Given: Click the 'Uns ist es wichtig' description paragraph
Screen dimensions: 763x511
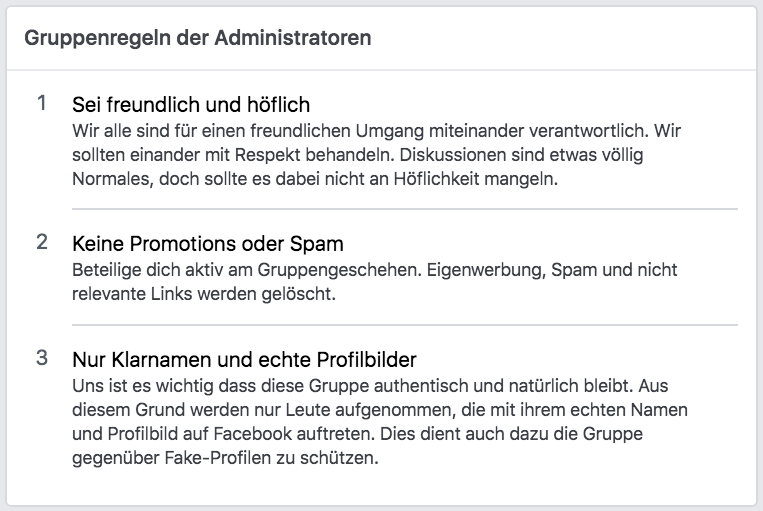Looking at the screenshot, I should 380,421.
